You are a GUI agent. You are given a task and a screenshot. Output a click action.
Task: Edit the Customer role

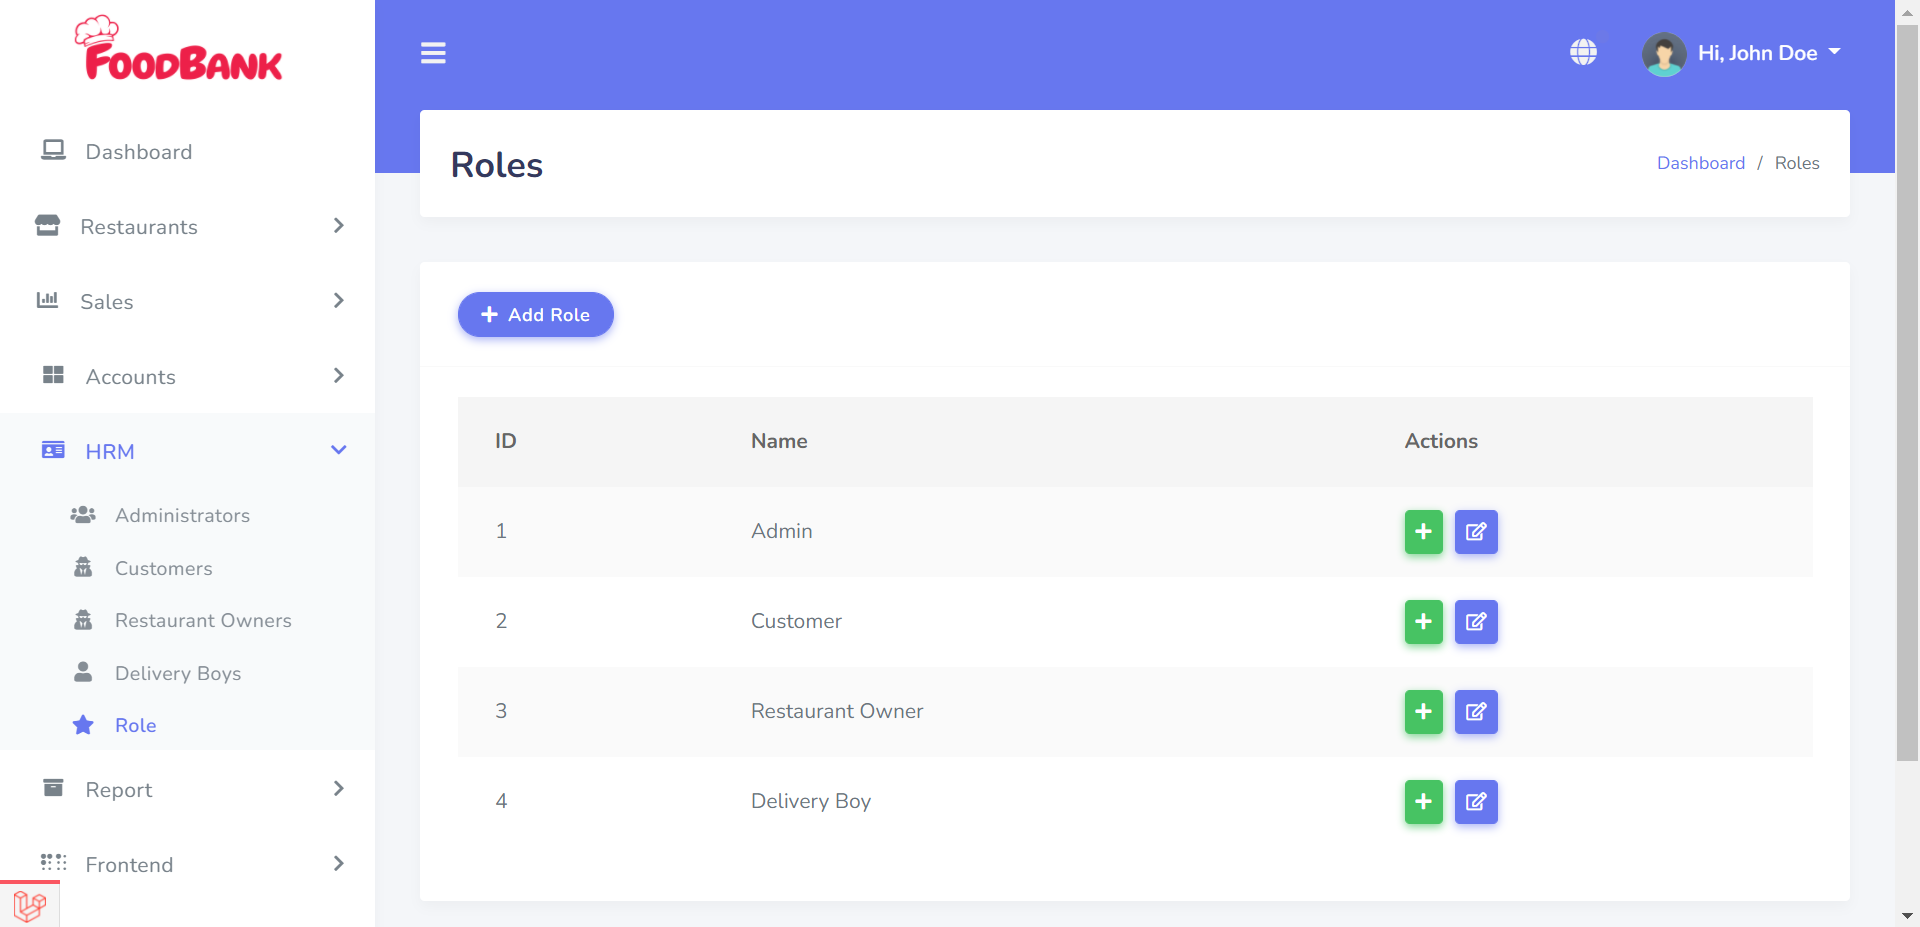click(1476, 622)
